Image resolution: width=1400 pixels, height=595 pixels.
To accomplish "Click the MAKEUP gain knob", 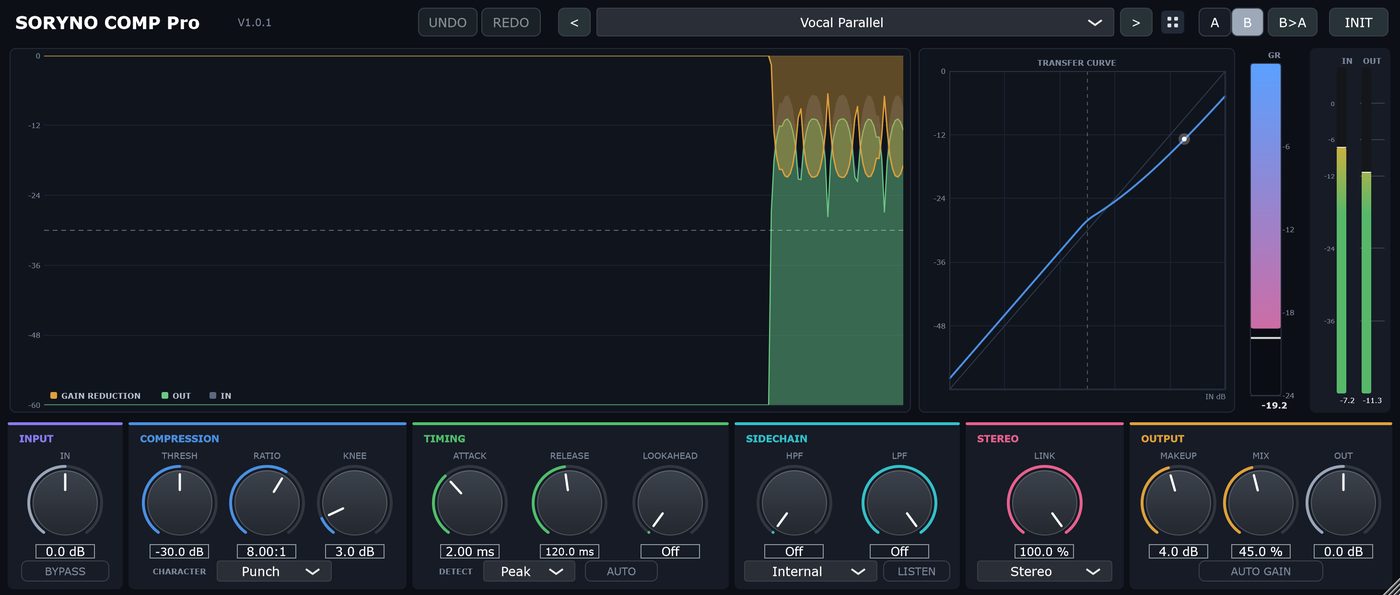I will pyautogui.click(x=1178, y=502).
